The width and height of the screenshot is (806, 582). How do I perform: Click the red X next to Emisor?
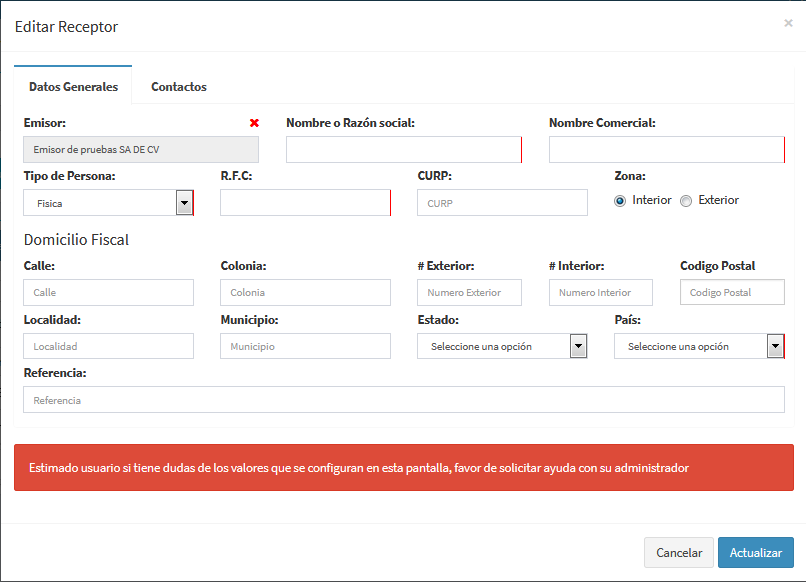(x=254, y=123)
